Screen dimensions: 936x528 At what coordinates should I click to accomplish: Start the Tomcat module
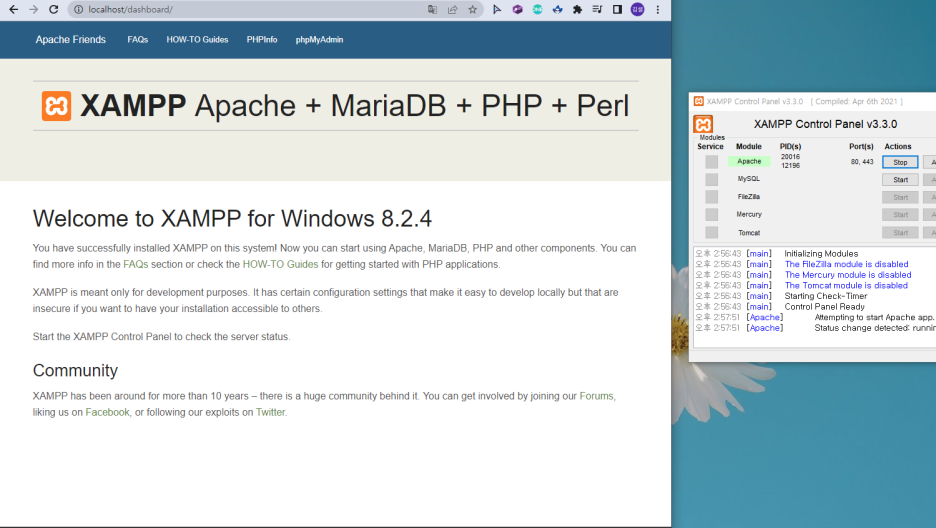click(x=900, y=233)
